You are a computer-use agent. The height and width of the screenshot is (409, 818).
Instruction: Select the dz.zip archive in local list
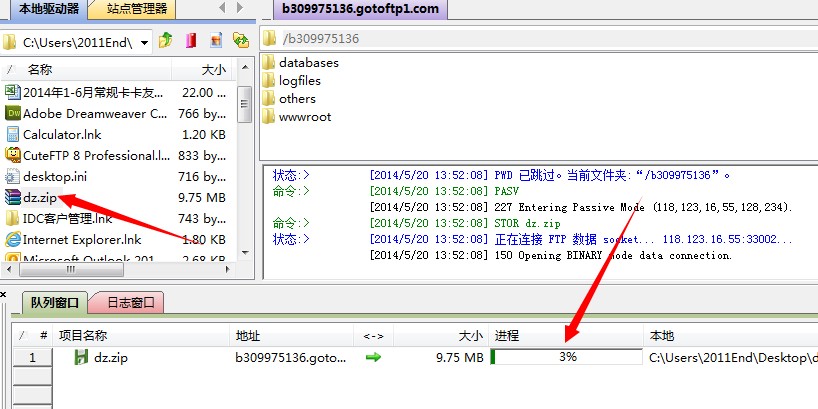click(x=40, y=197)
